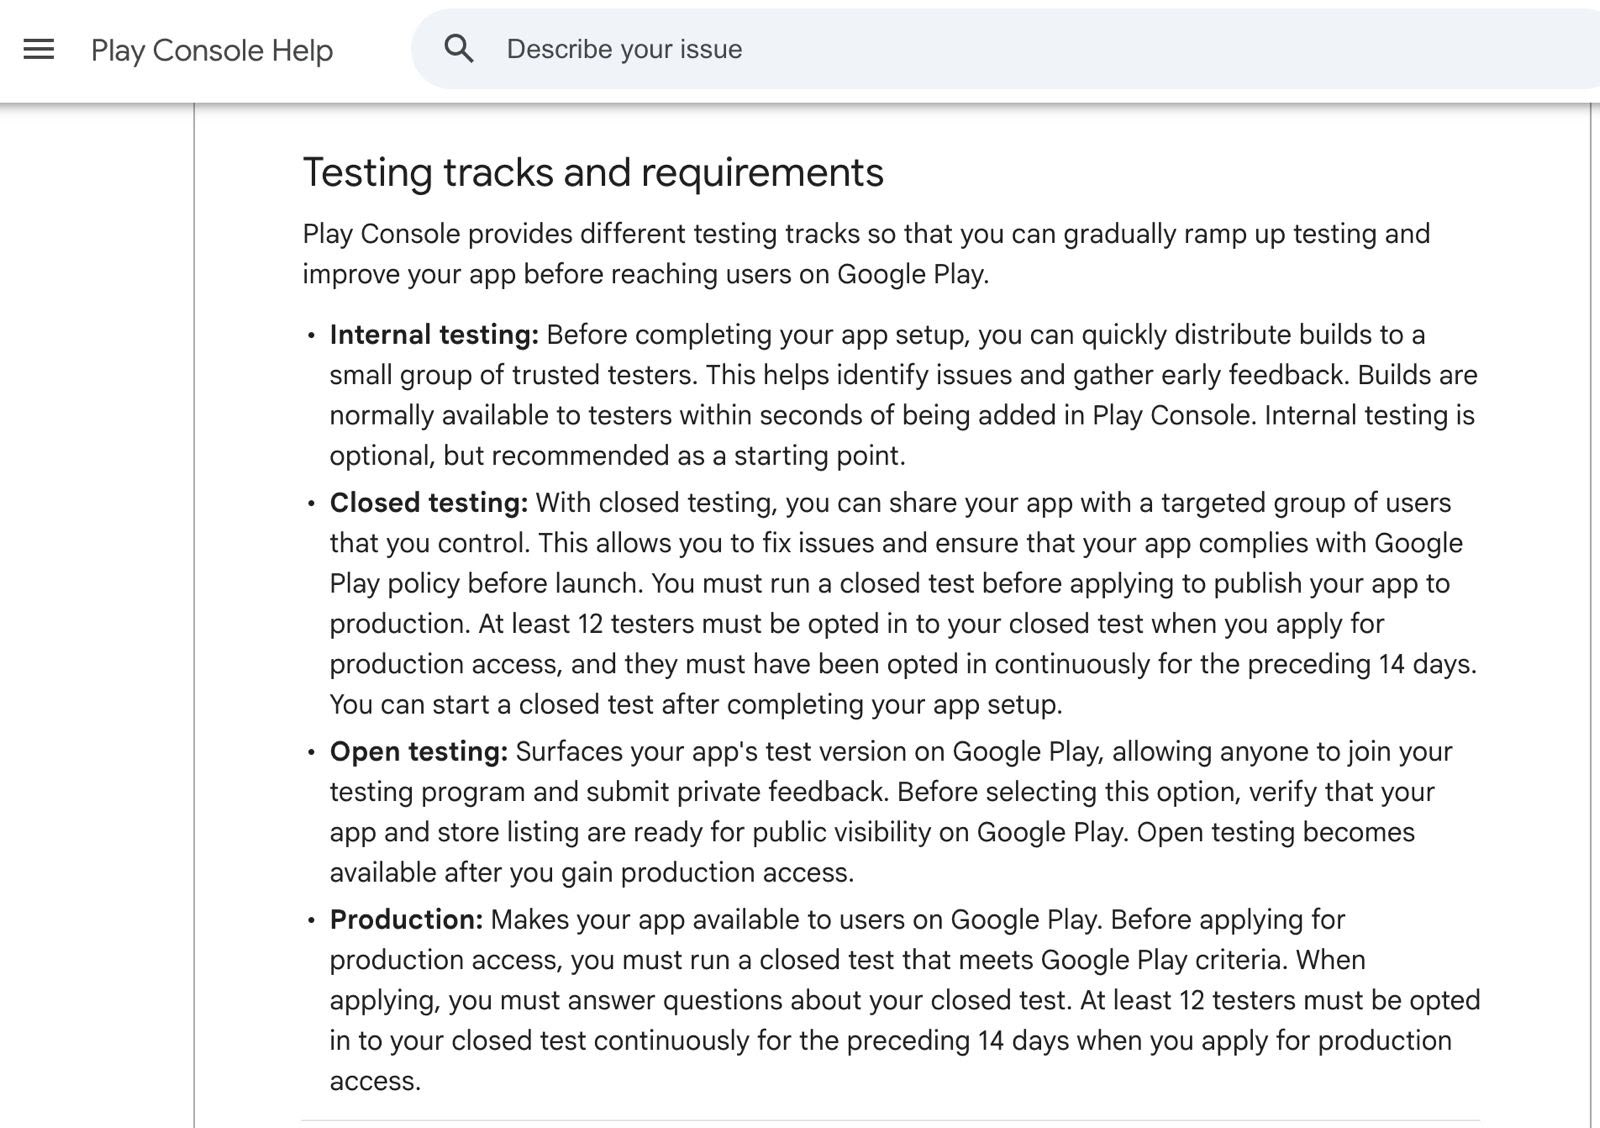
Task: Click the bullet point before Open testing
Action: 312,753
